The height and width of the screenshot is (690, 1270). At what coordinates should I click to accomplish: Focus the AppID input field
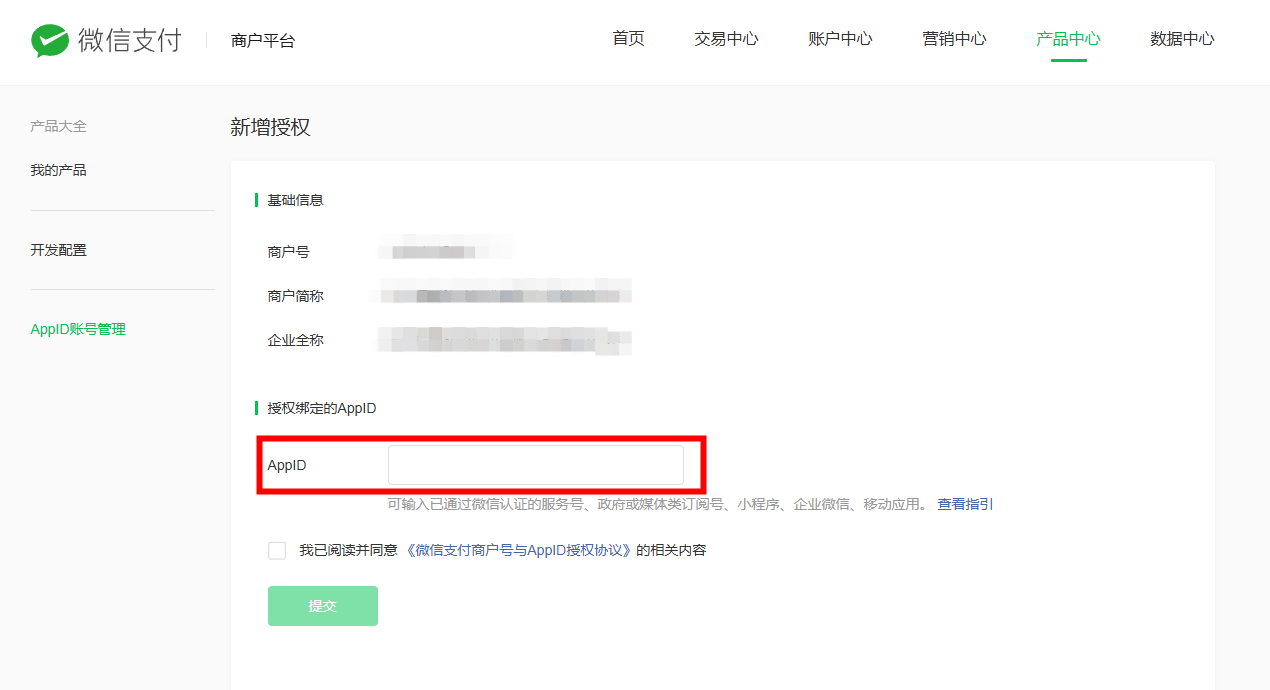pyautogui.click(x=536, y=465)
